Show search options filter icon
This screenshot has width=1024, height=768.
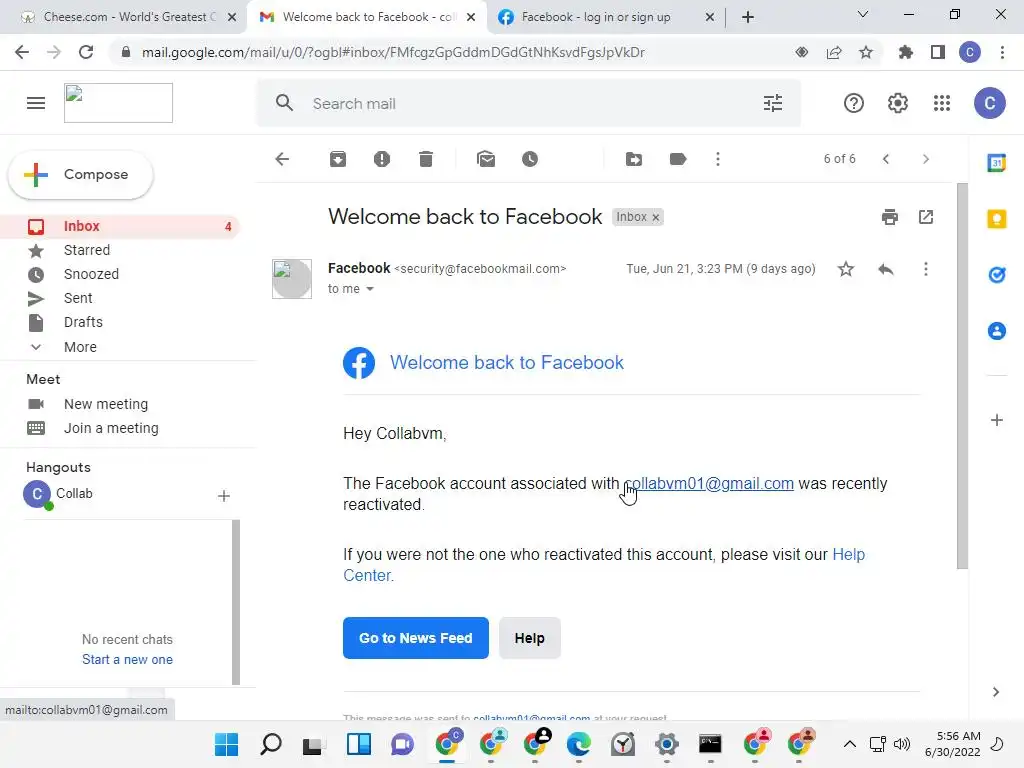tap(773, 103)
